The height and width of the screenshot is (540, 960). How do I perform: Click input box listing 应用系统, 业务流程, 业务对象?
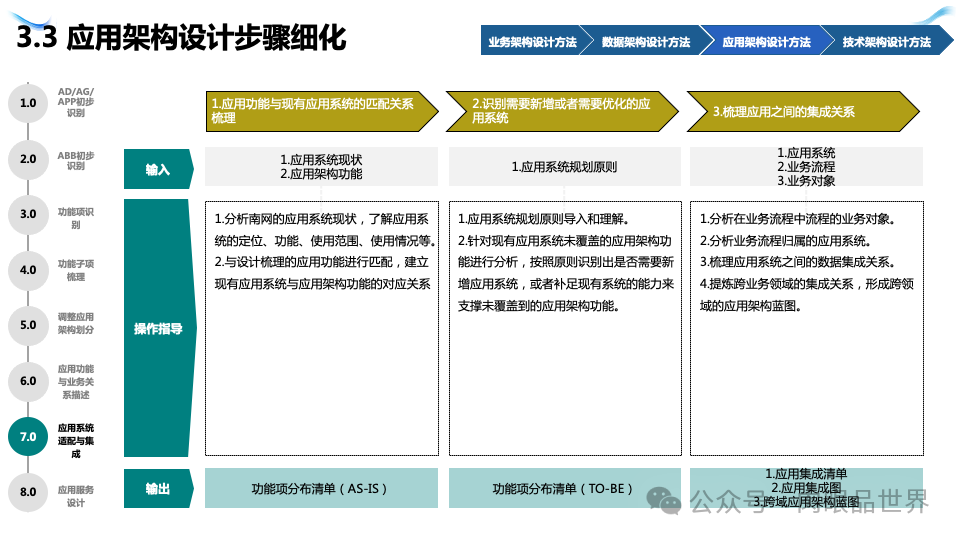[806, 167]
